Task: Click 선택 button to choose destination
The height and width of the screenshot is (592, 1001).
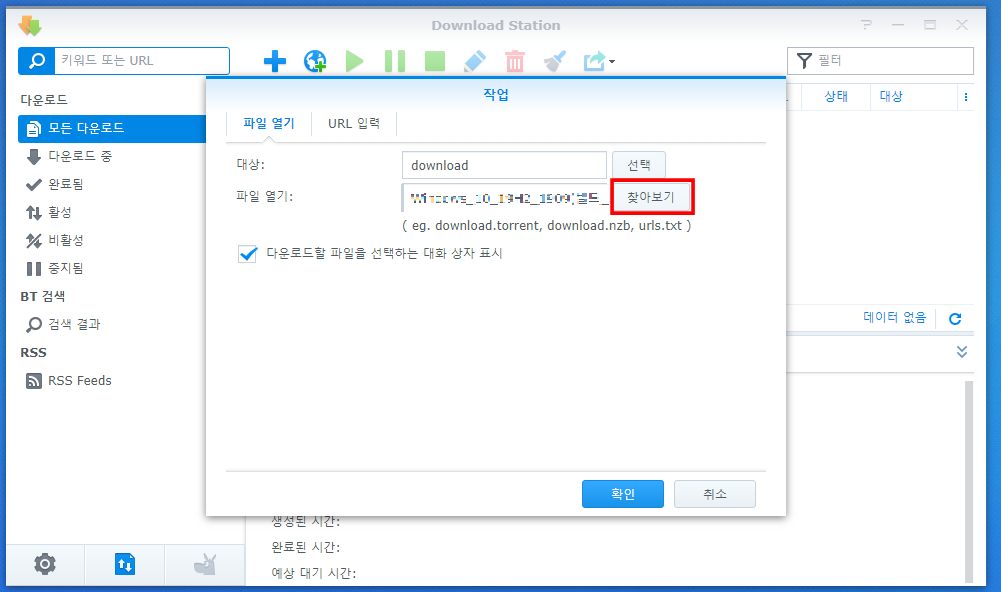Action: coord(638,165)
